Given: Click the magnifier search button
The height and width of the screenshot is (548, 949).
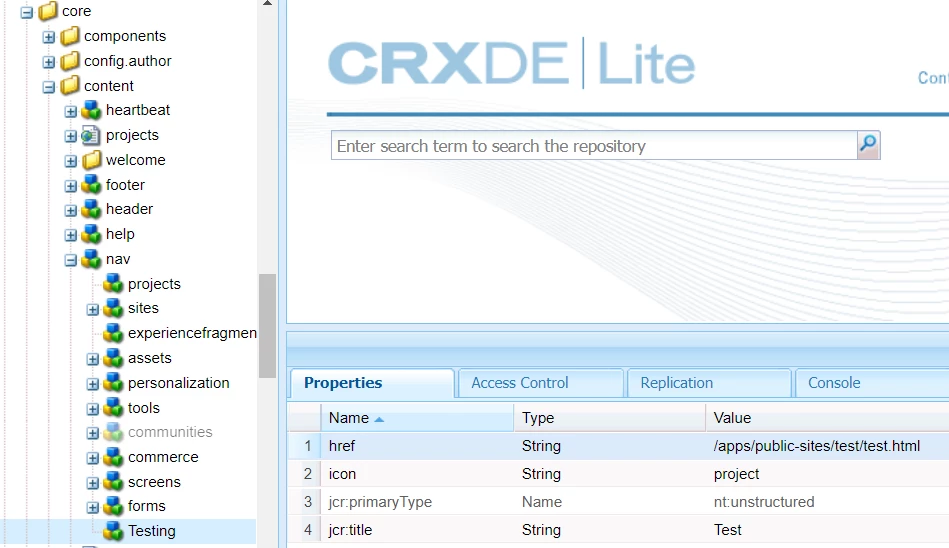Looking at the screenshot, I should [x=869, y=145].
